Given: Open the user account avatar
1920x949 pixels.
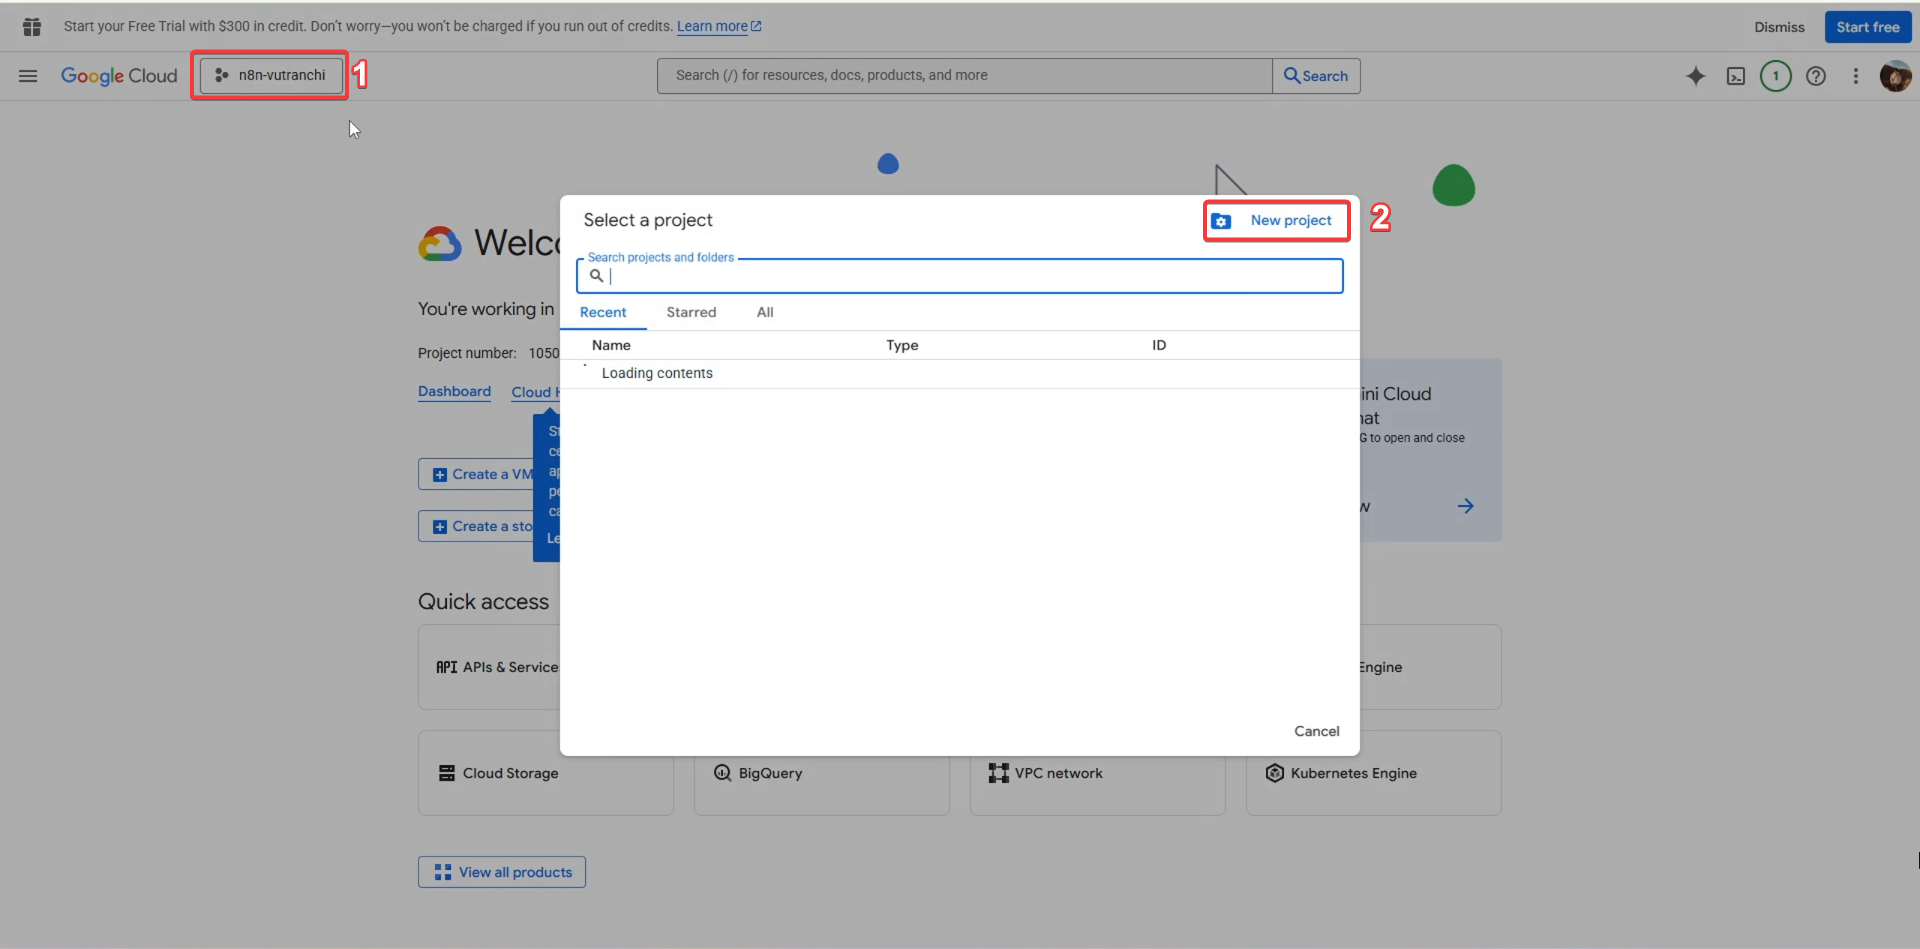Looking at the screenshot, I should tap(1895, 76).
